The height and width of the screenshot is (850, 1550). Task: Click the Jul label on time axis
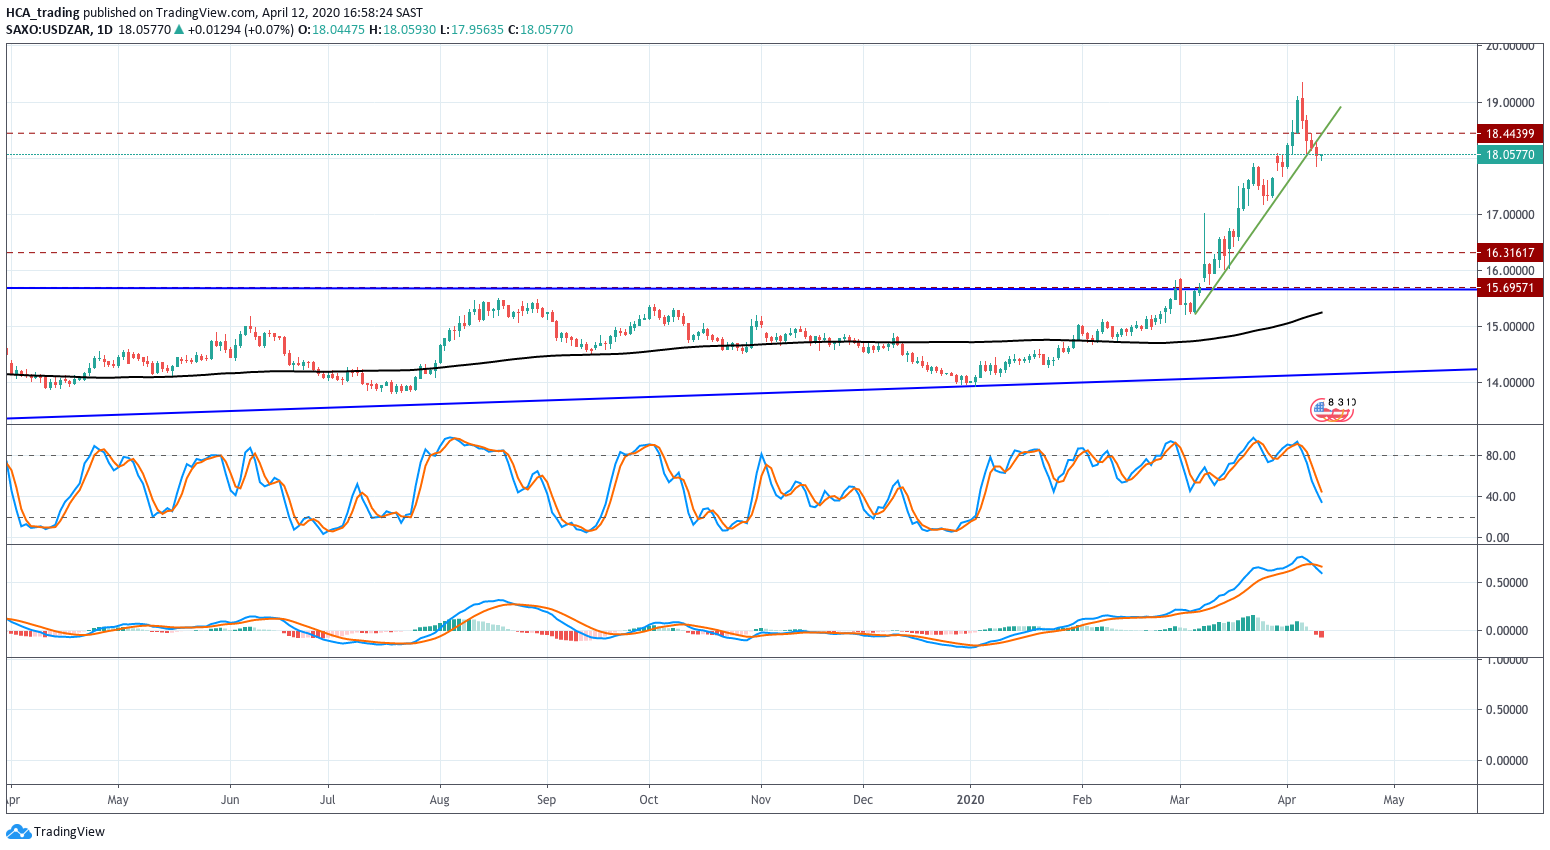point(327,800)
